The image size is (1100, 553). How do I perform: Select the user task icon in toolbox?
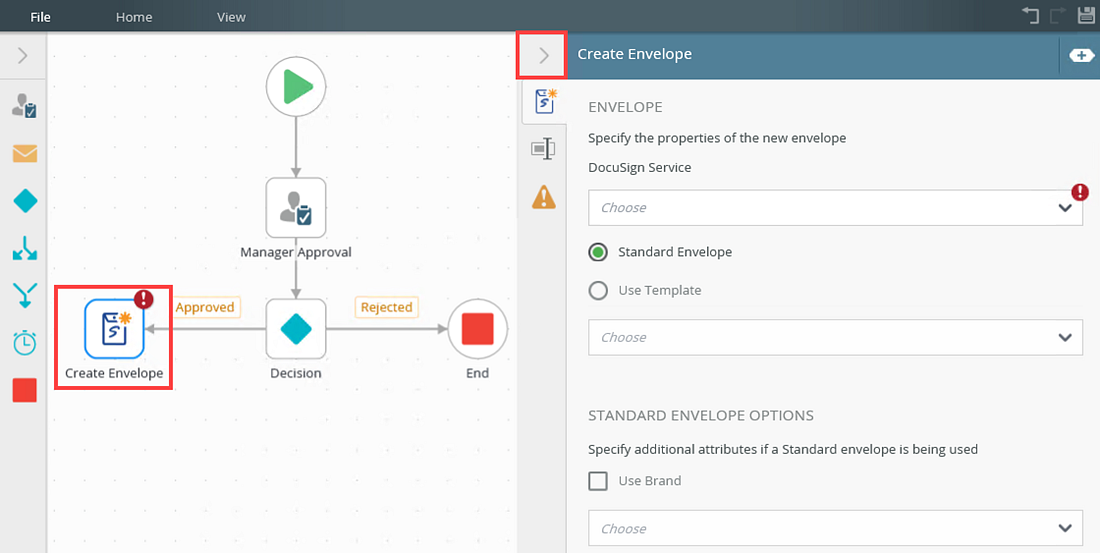(25, 106)
